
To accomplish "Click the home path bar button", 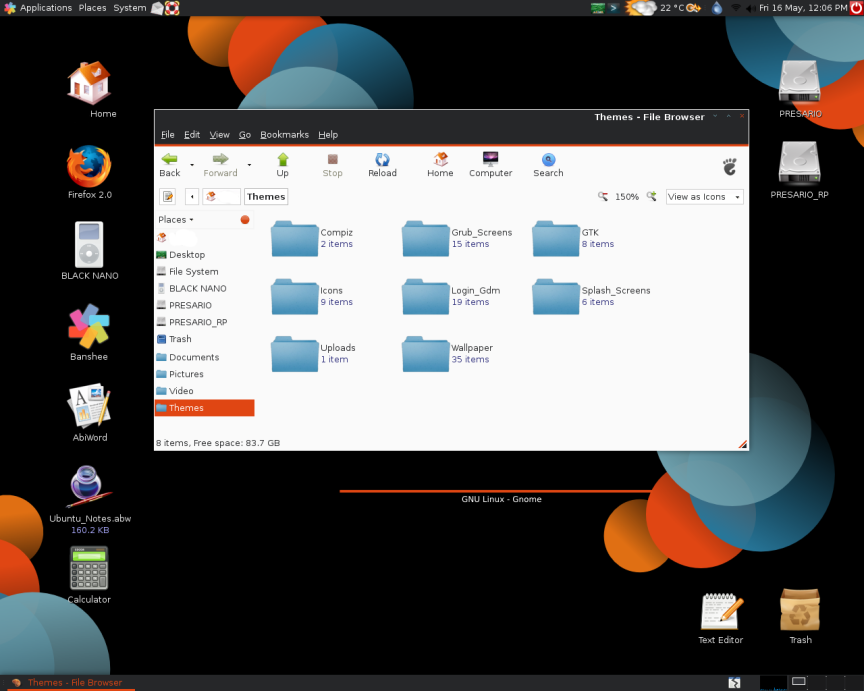I will click(x=222, y=197).
